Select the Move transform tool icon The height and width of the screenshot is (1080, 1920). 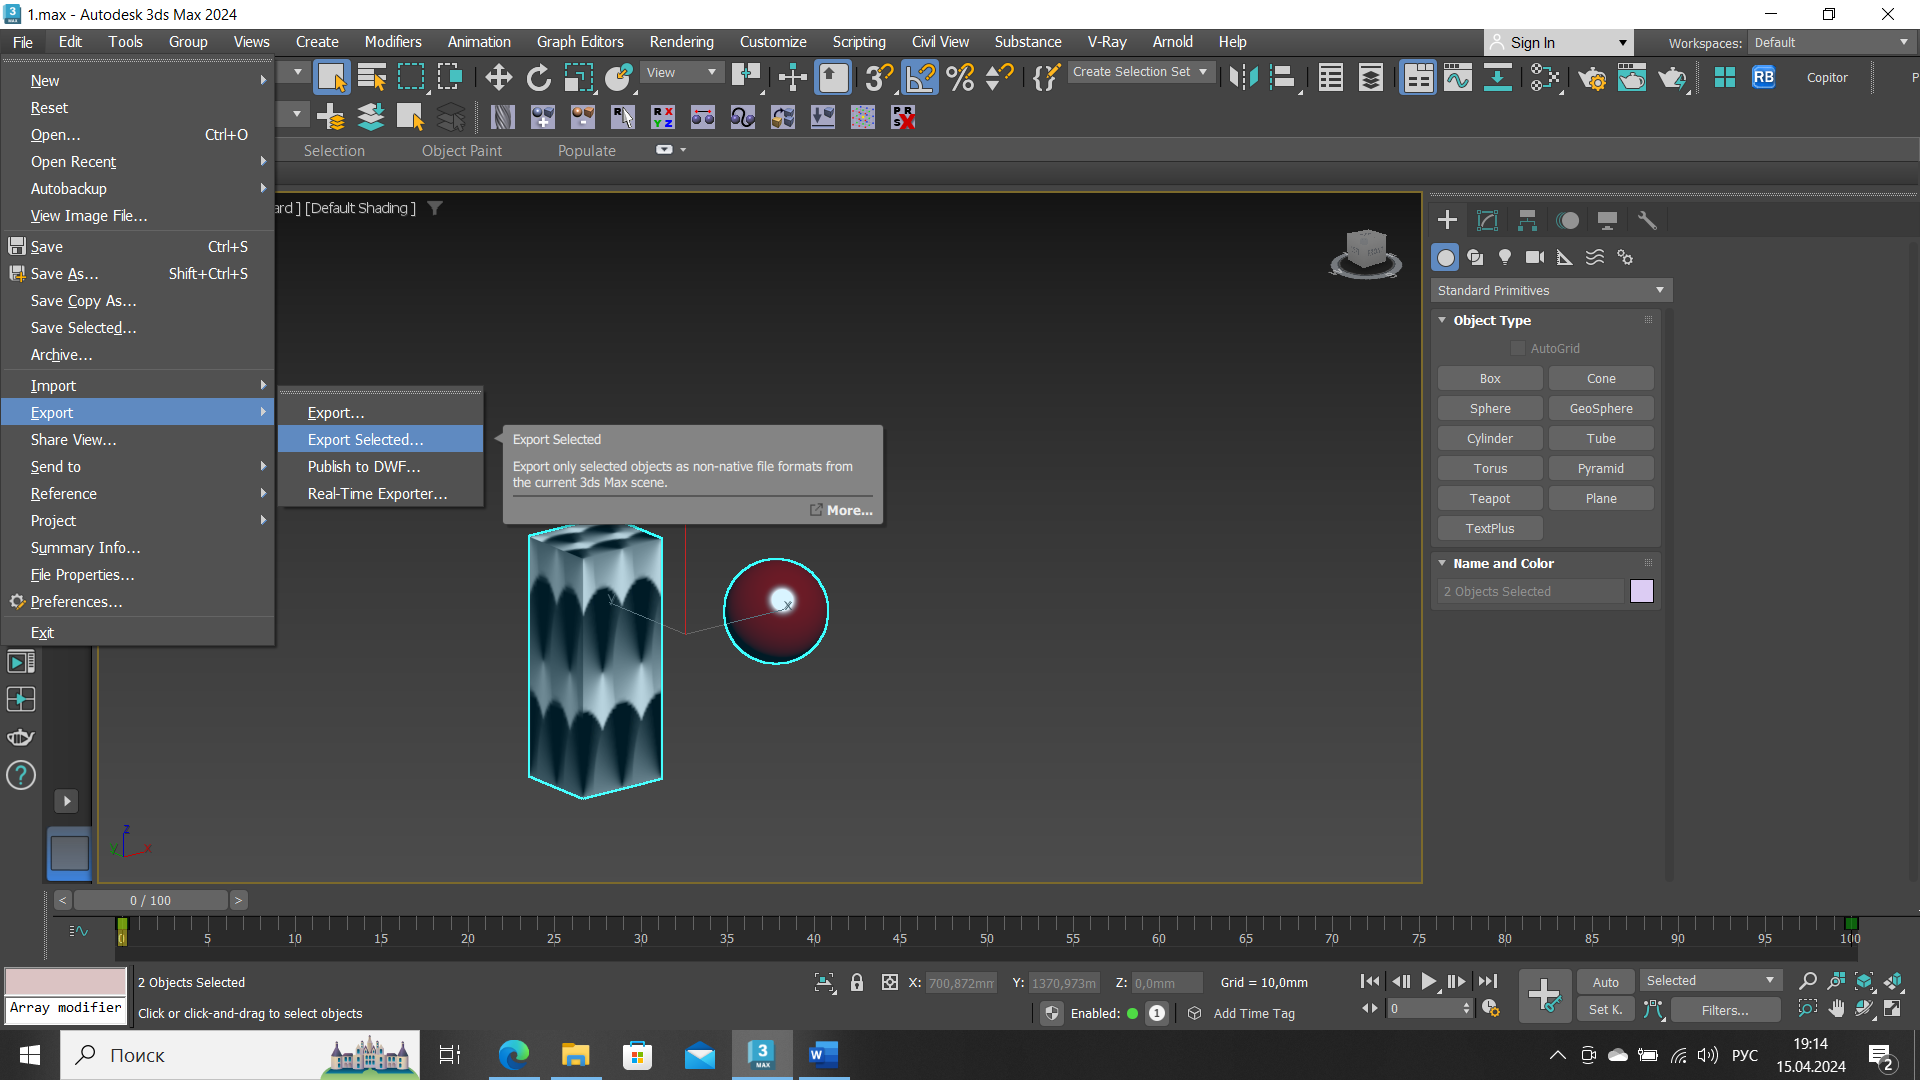click(x=498, y=77)
